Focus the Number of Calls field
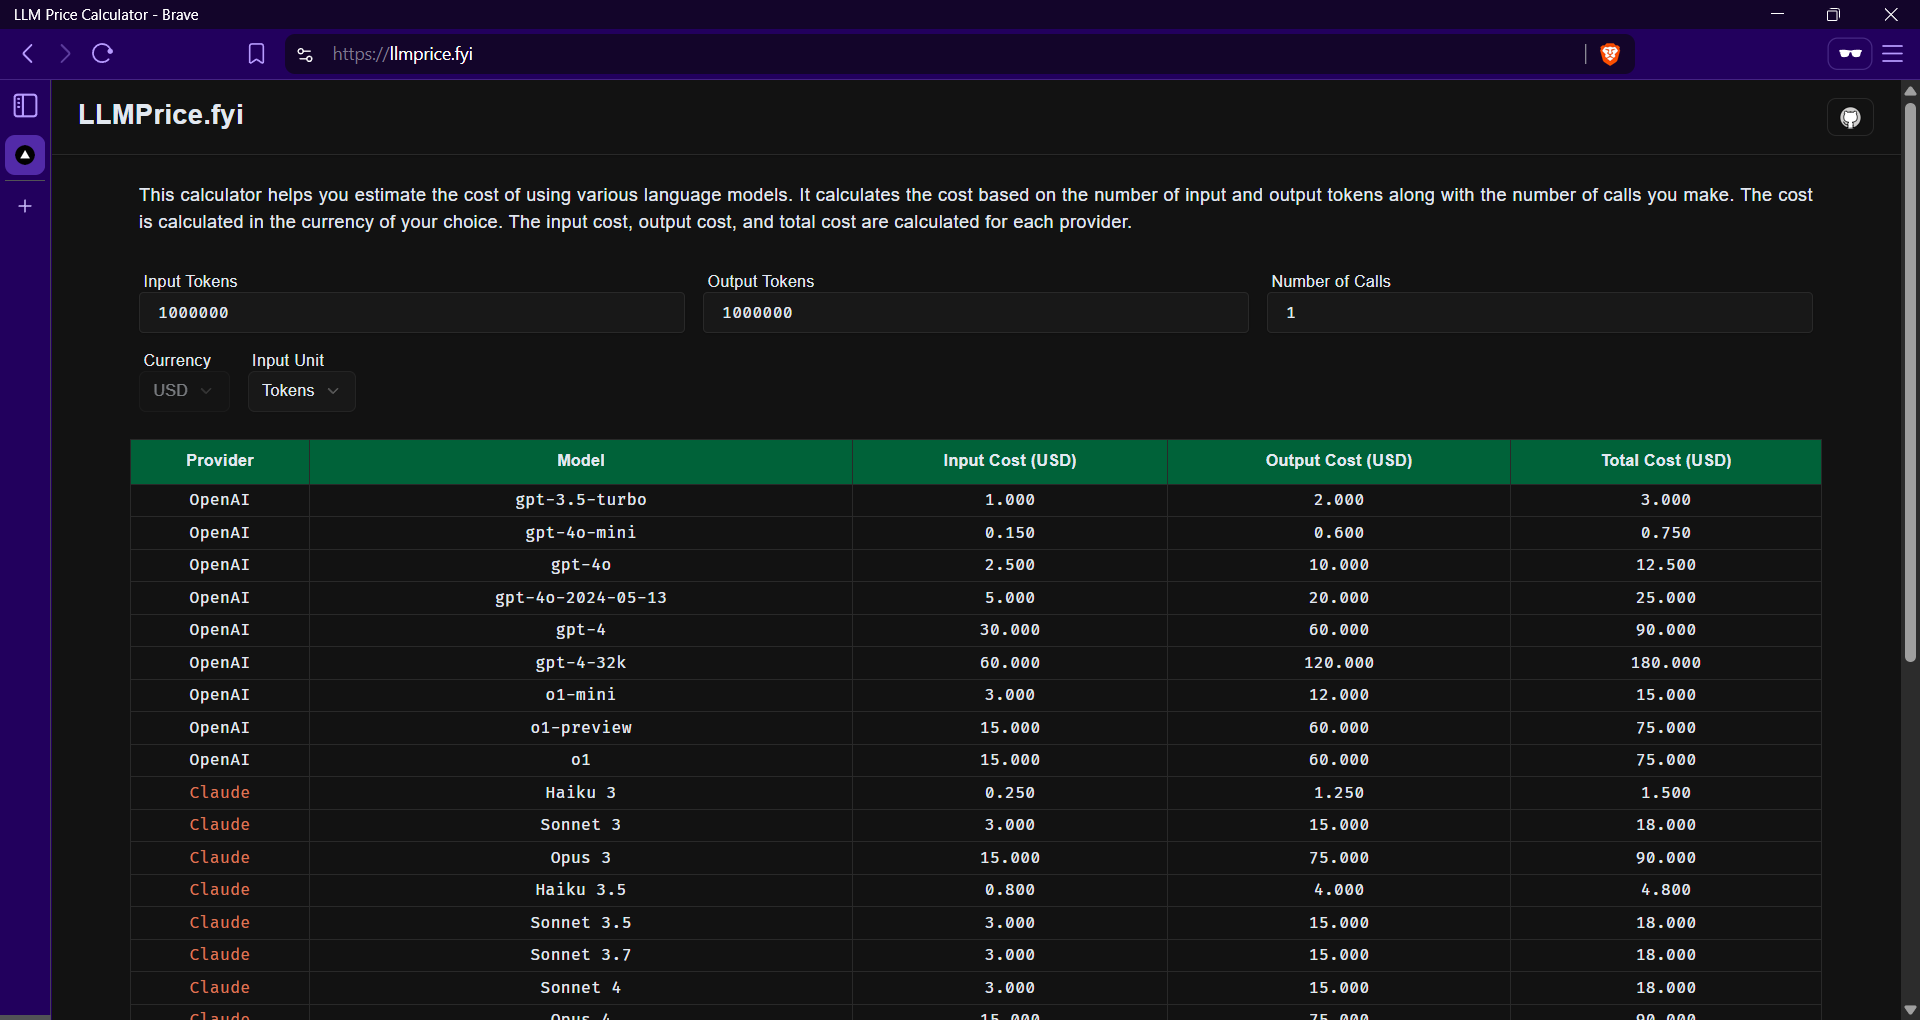The image size is (1920, 1020). (1540, 313)
